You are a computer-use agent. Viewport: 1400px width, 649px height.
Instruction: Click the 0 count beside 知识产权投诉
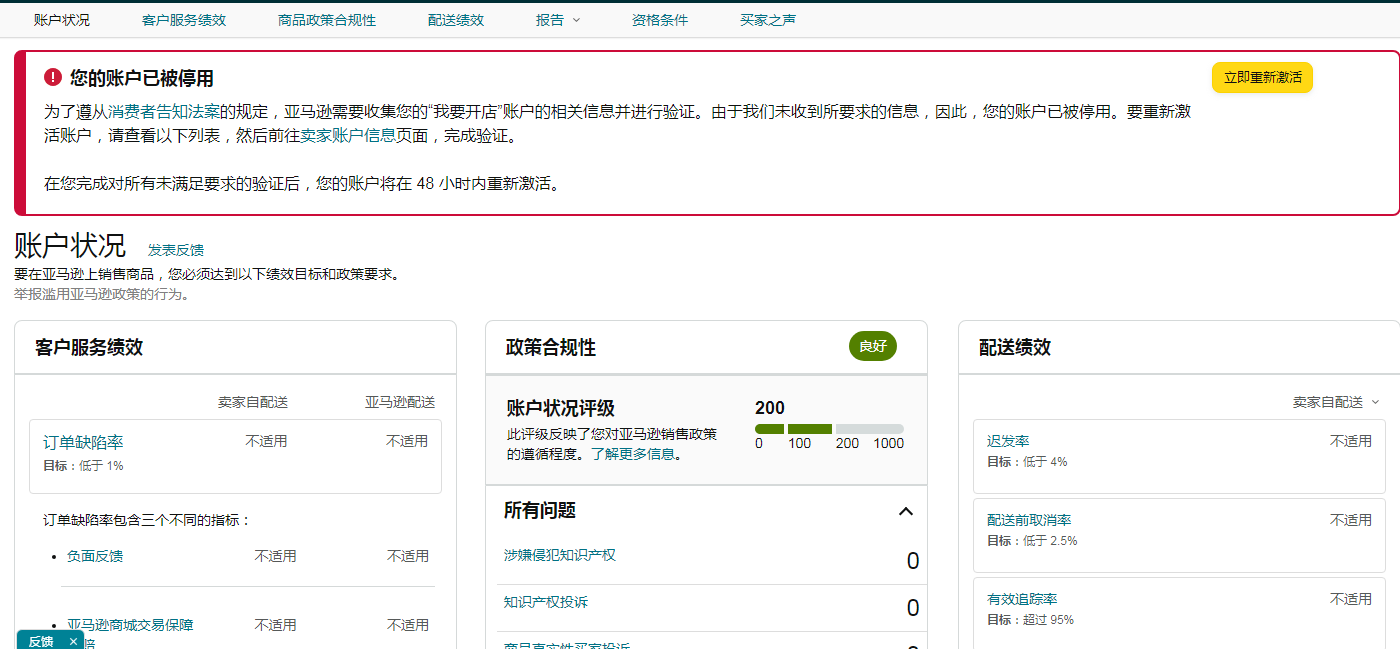click(913, 608)
